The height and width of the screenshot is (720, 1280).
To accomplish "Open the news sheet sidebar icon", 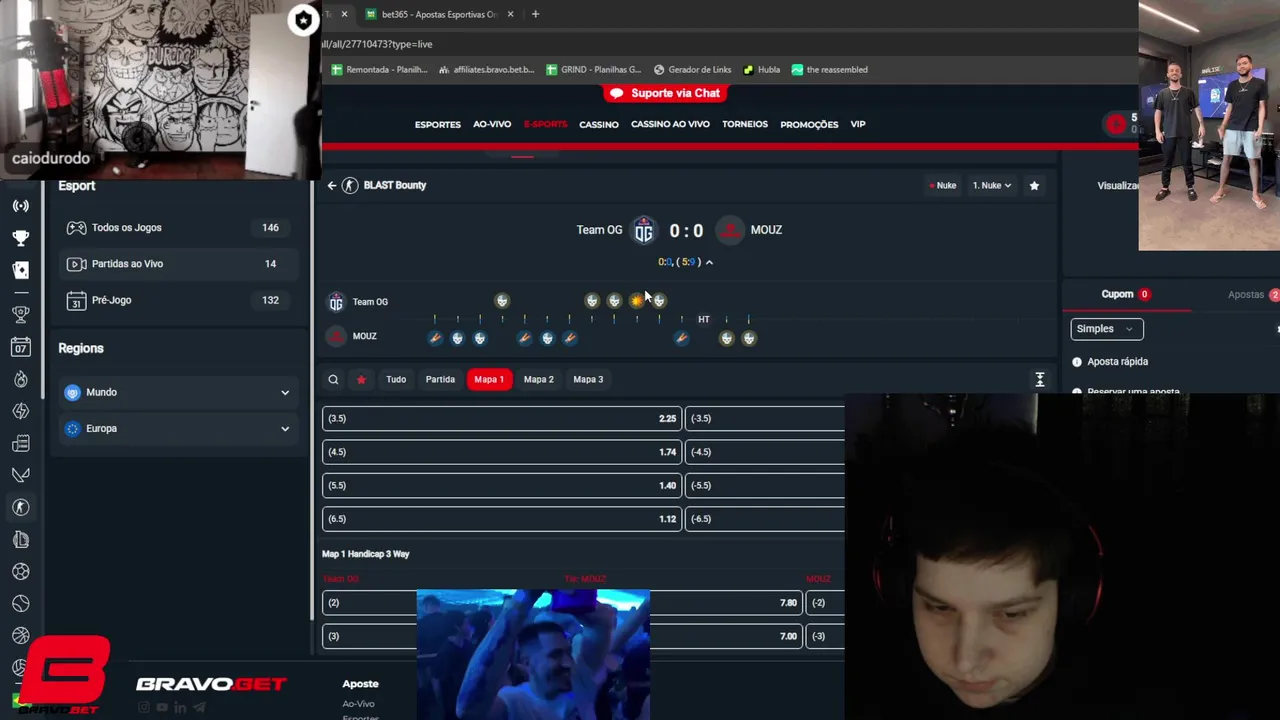I will (20, 443).
